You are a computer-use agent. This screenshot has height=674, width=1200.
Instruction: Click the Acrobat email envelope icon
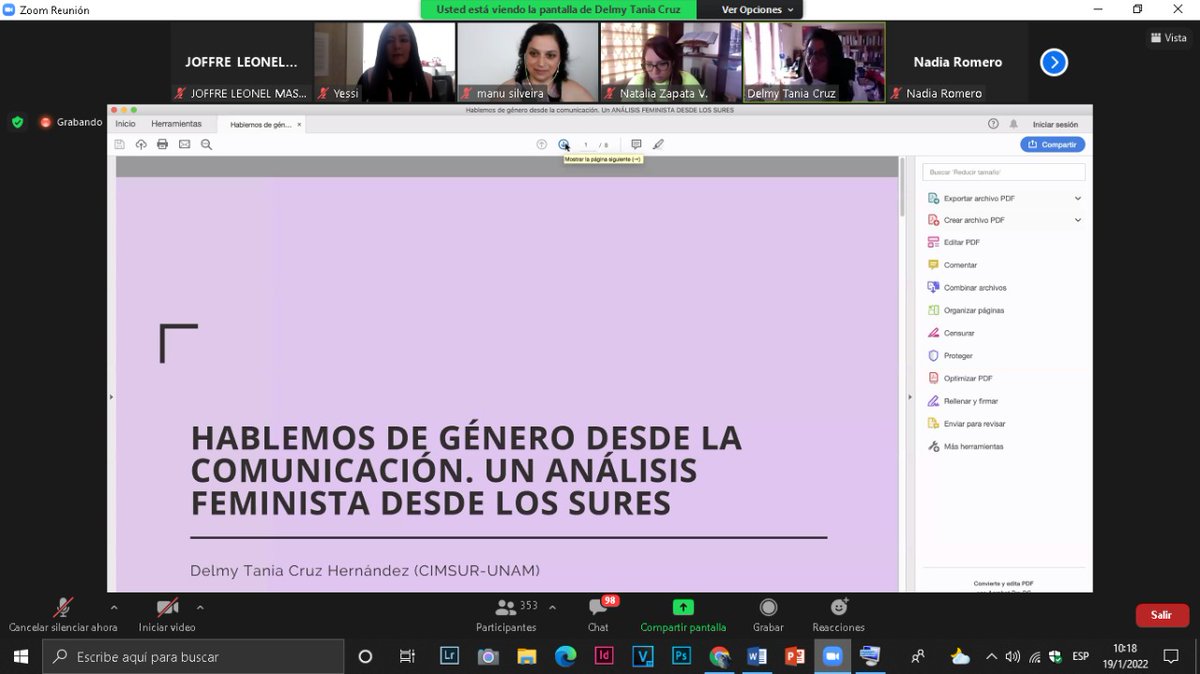coord(184,144)
